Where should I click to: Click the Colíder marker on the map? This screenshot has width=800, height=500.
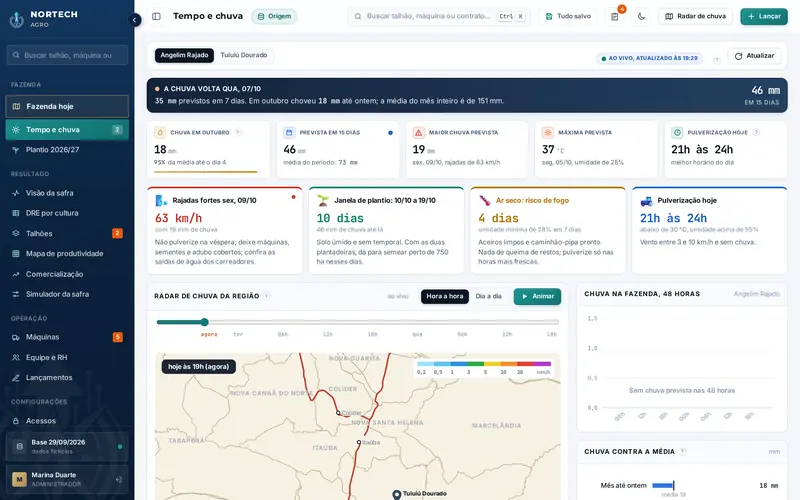338,413
